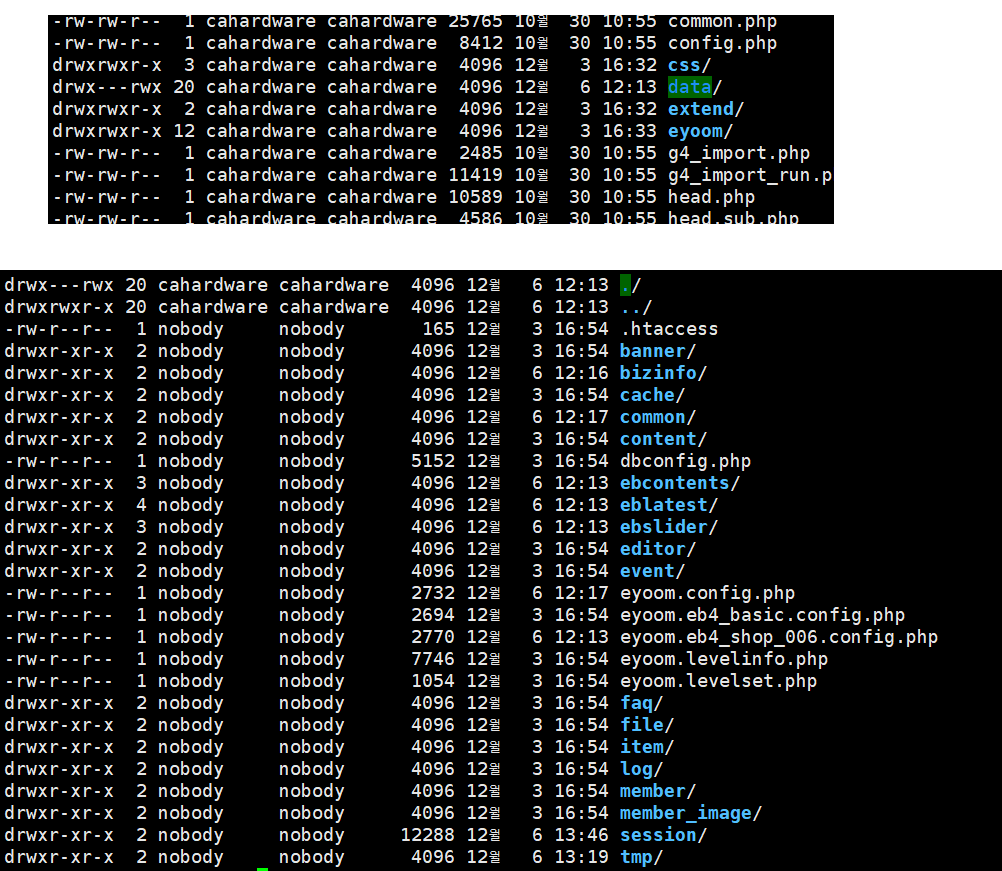Click the eyoom/ directory in upper listing

tap(700, 131)
